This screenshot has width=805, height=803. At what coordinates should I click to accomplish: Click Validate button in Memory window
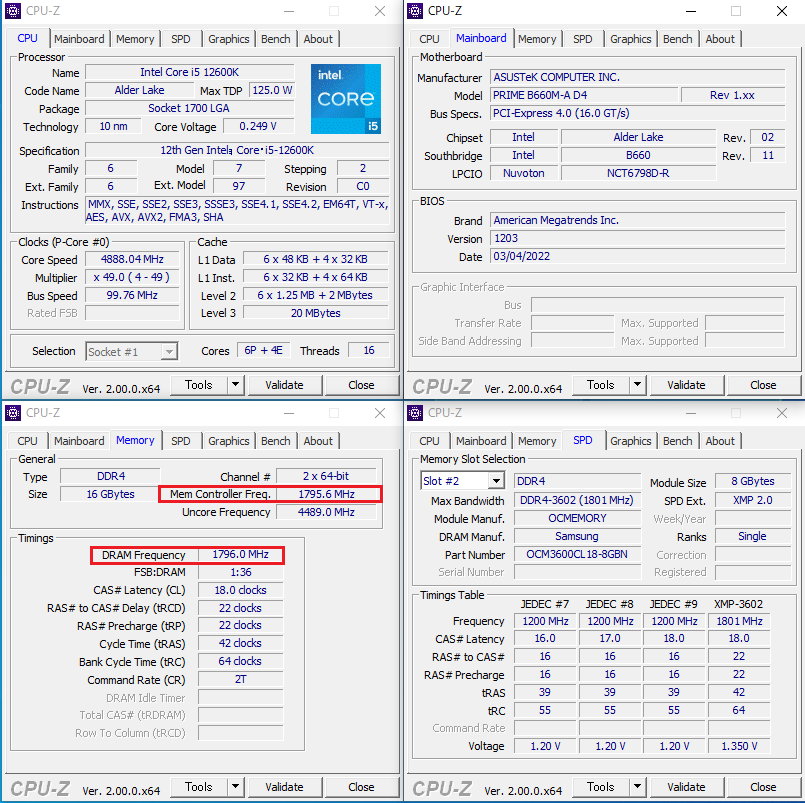click(x=284, y=787)
